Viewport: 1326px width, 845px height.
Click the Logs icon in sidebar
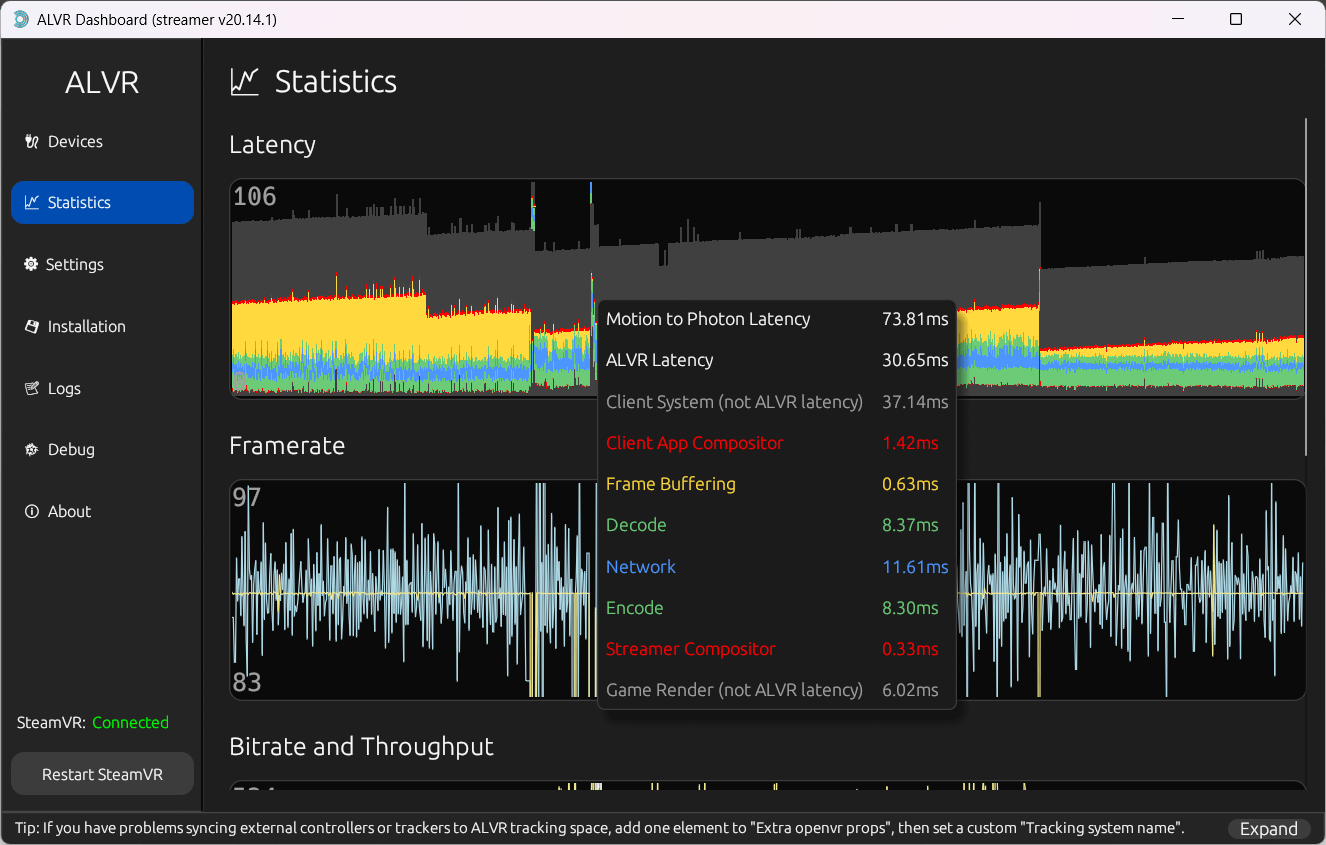(31, 389)
